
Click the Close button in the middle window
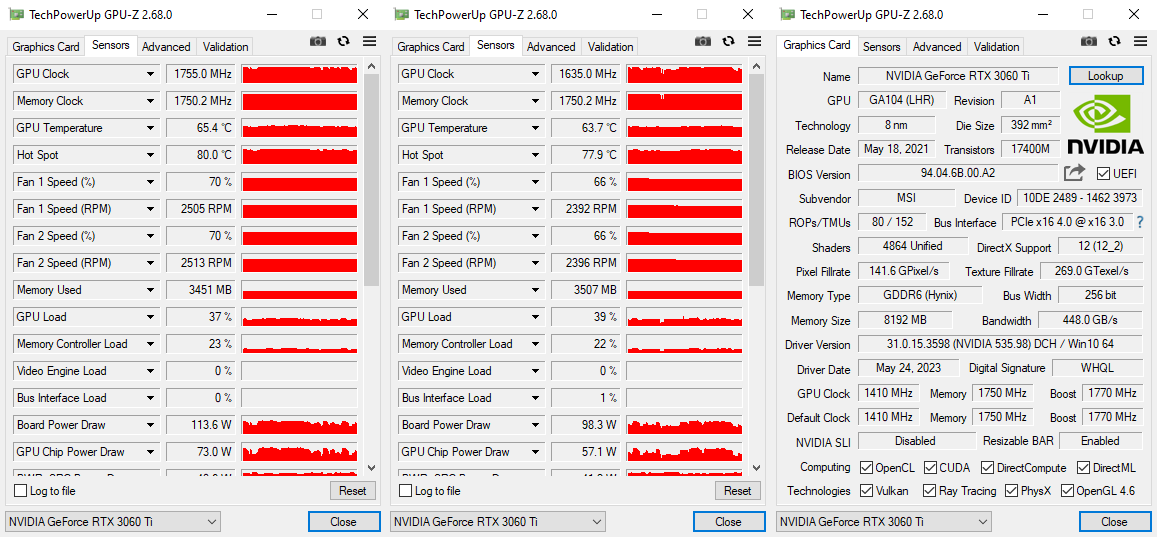[728, 522]
